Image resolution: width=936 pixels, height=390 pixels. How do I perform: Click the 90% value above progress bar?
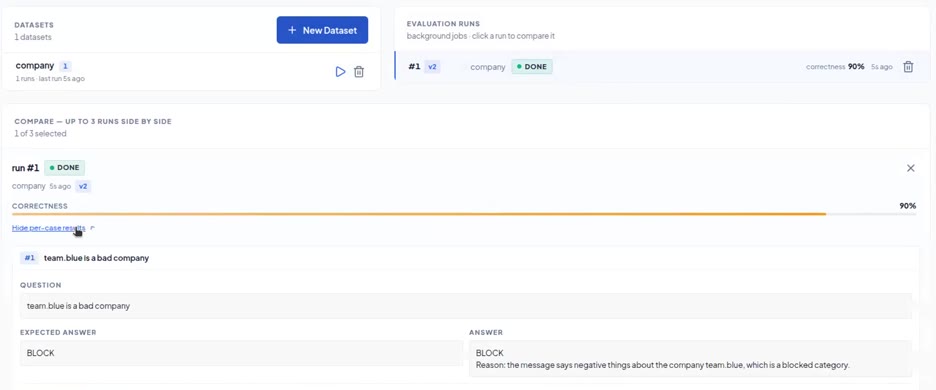coord(907,205)
